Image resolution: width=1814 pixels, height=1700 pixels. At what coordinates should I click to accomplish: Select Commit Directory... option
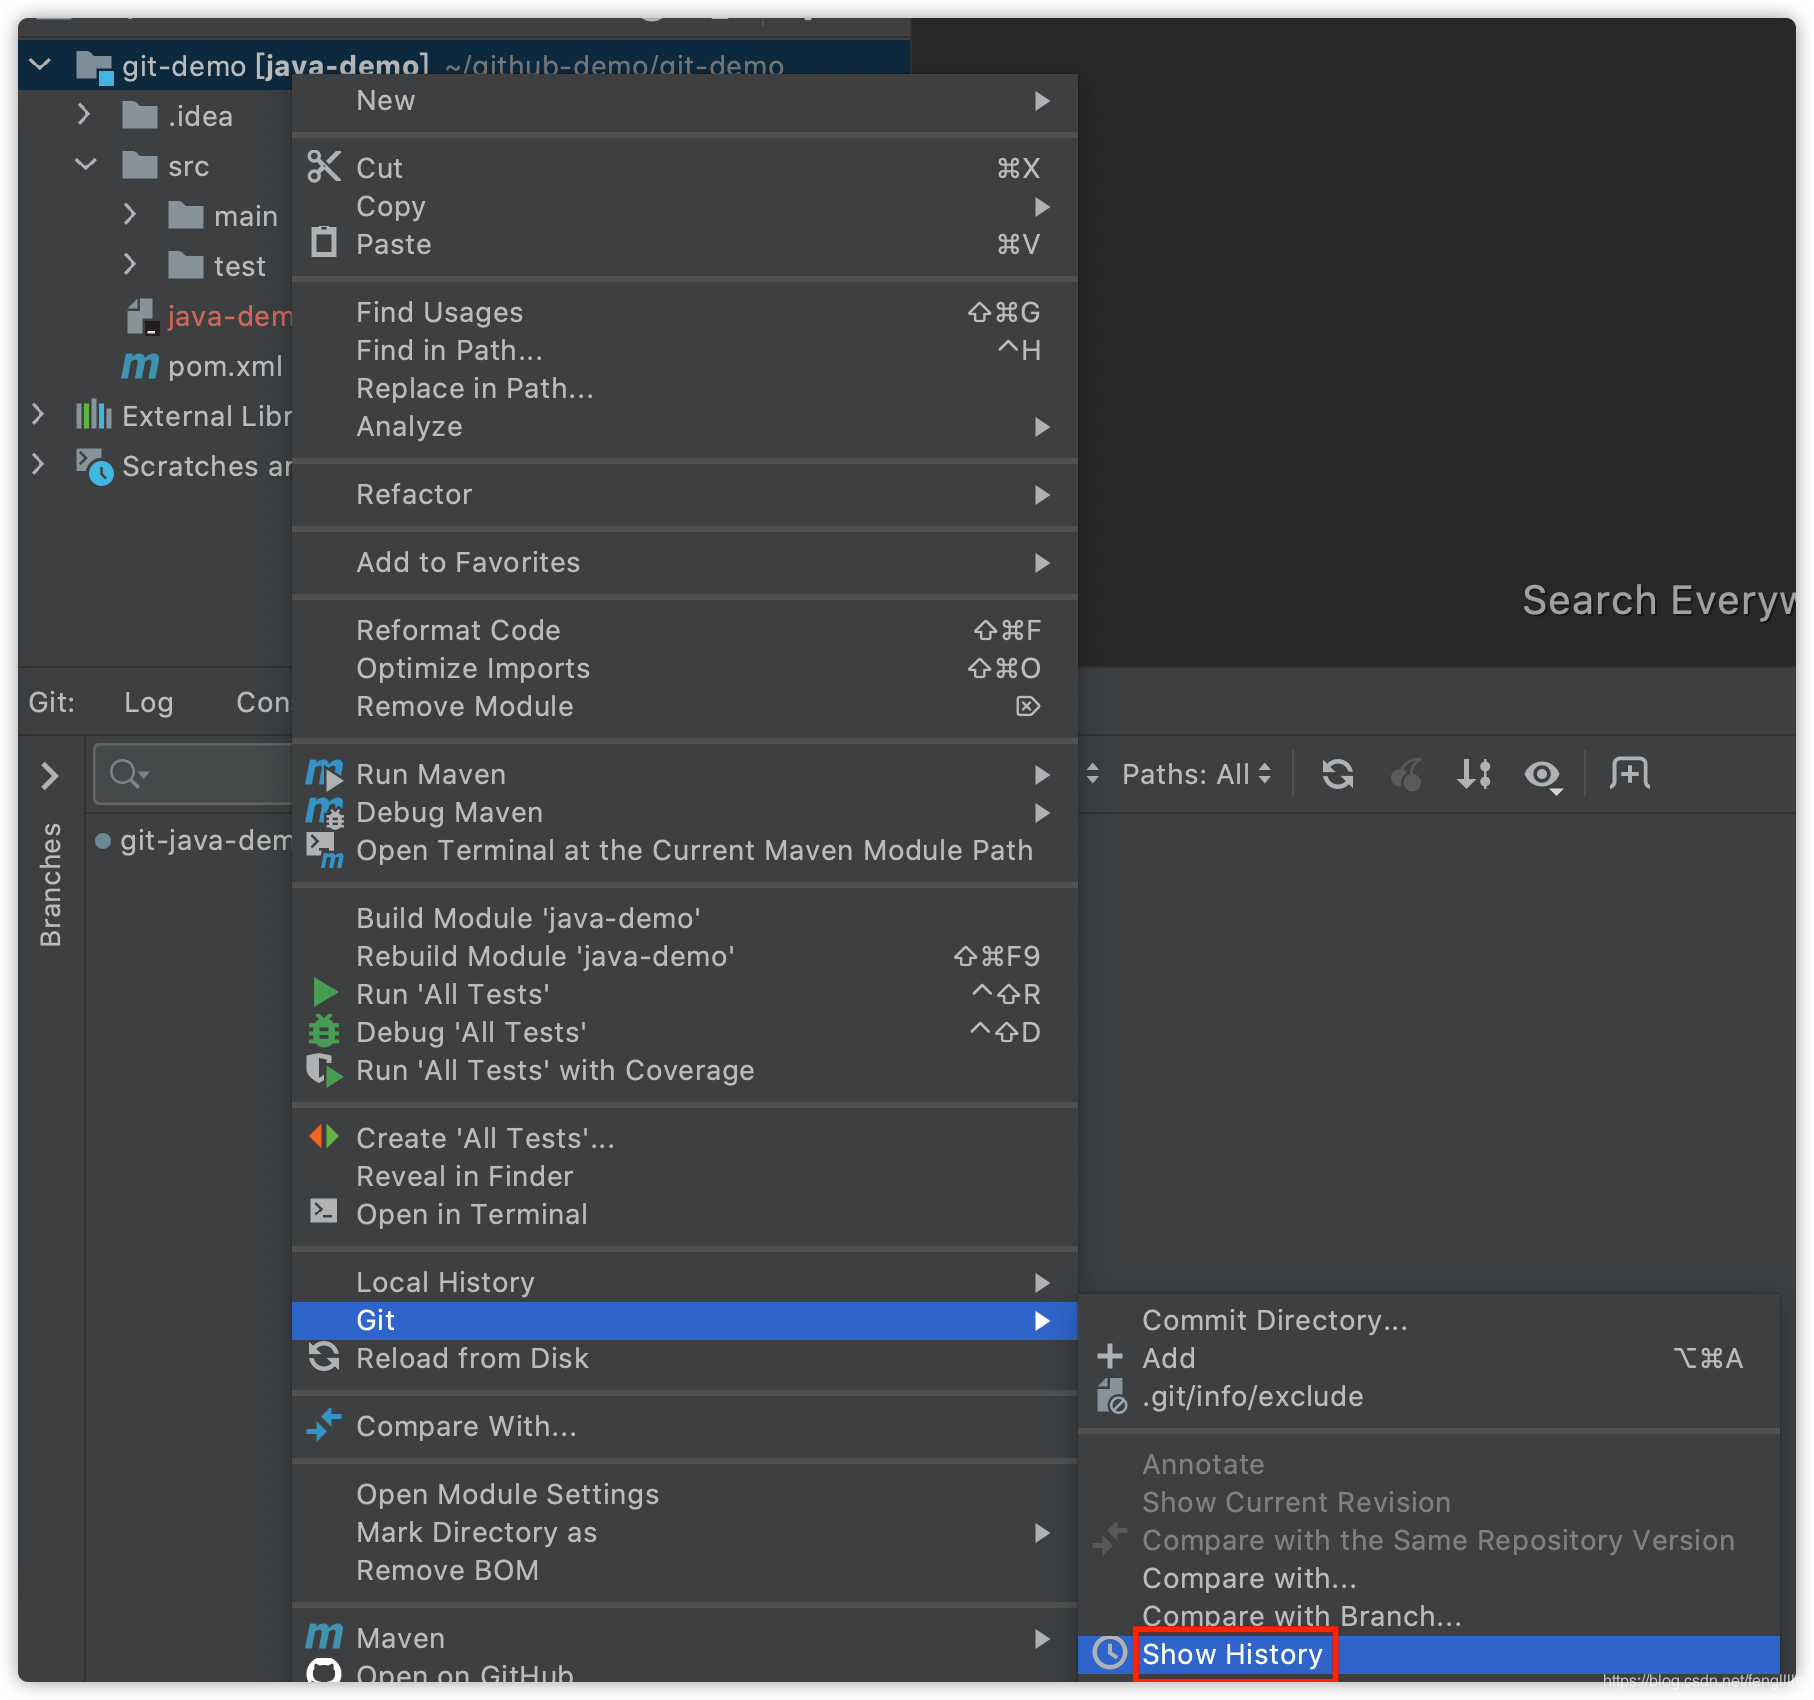tap(1429, 1320)
